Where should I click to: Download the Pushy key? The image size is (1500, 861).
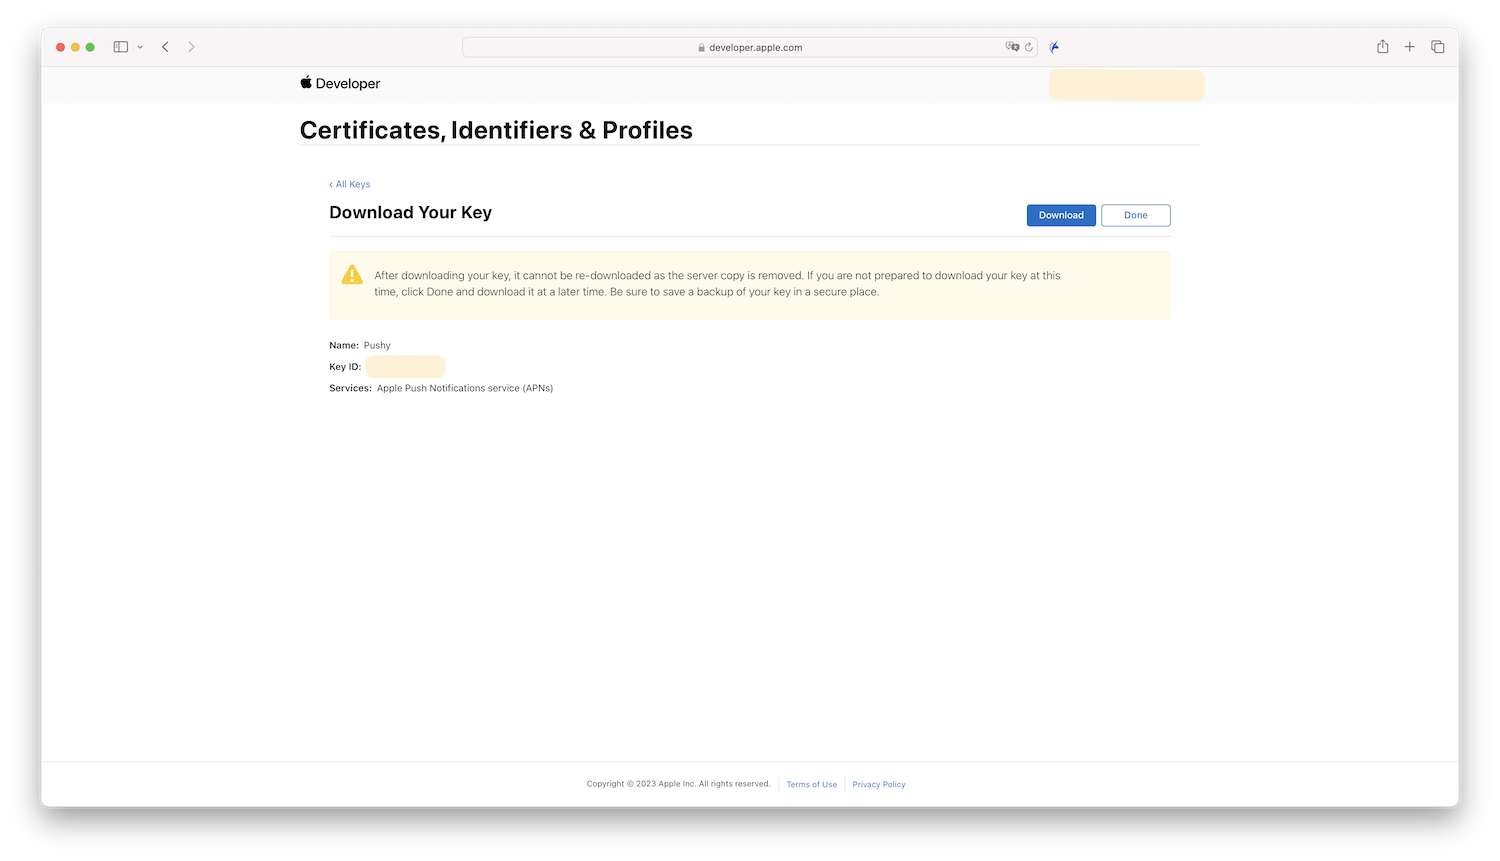pos(1061,215)
